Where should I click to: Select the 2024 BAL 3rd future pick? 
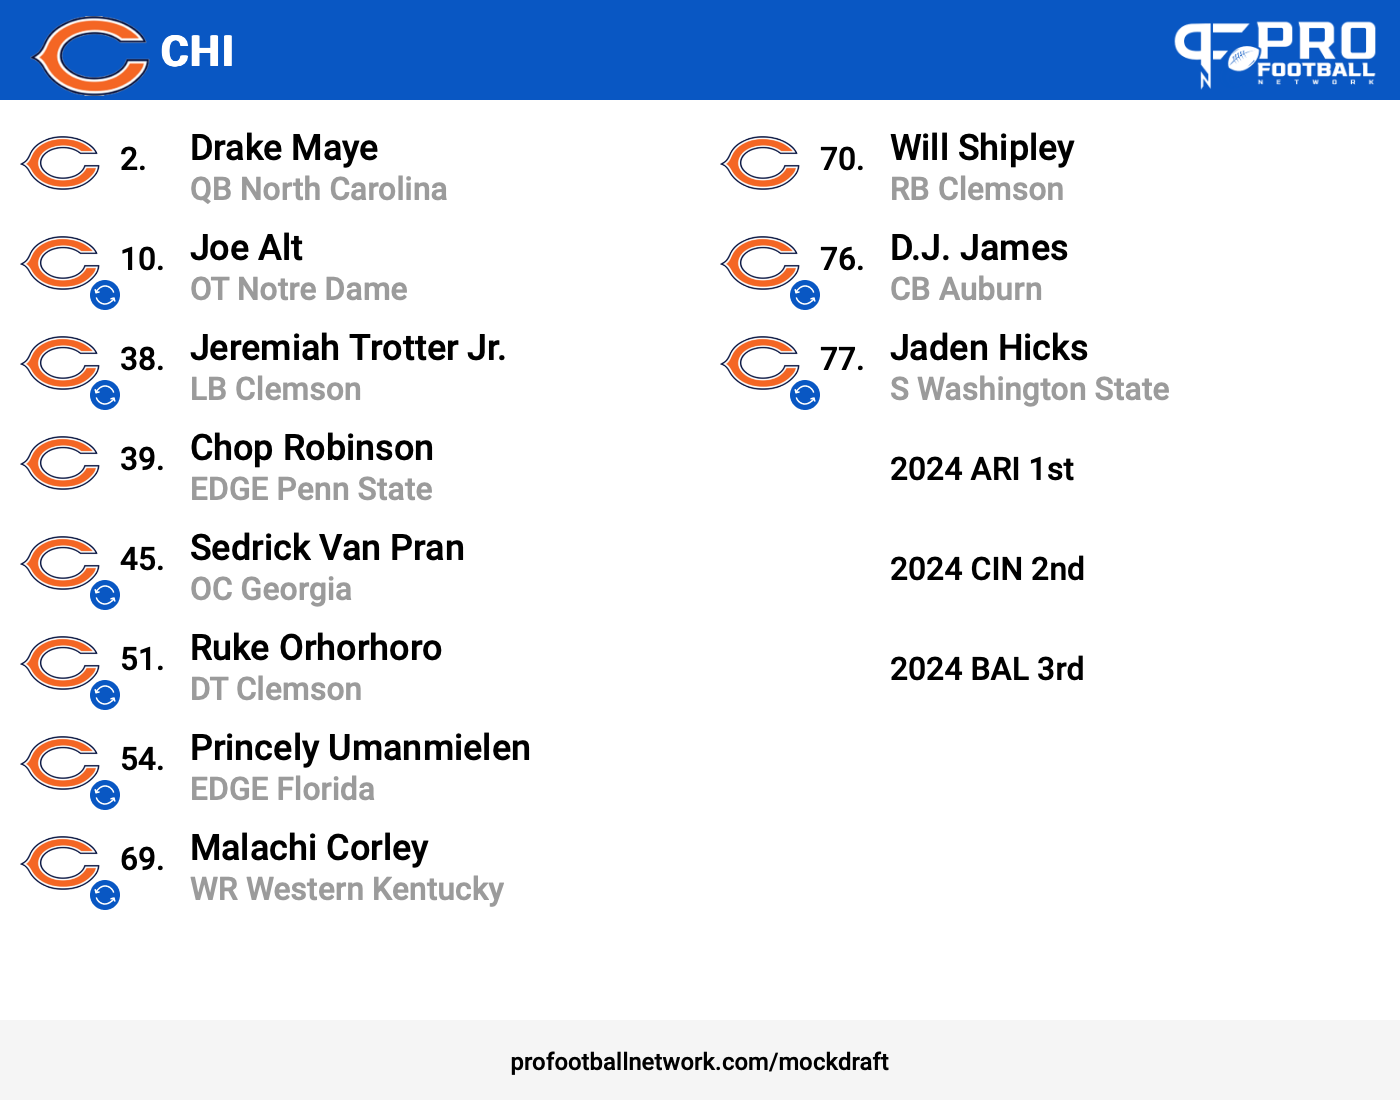point(987,669)
